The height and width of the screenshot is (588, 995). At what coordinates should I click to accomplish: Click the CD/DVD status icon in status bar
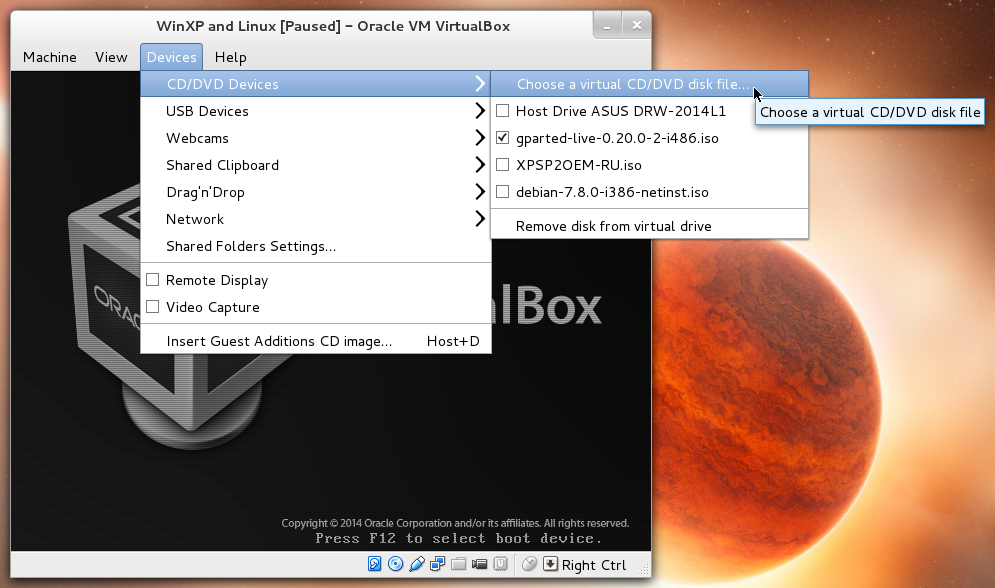tap(396, 564)
